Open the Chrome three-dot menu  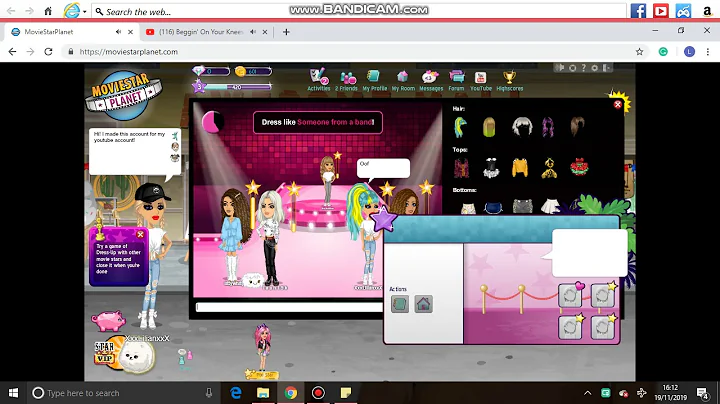[708, 52]
